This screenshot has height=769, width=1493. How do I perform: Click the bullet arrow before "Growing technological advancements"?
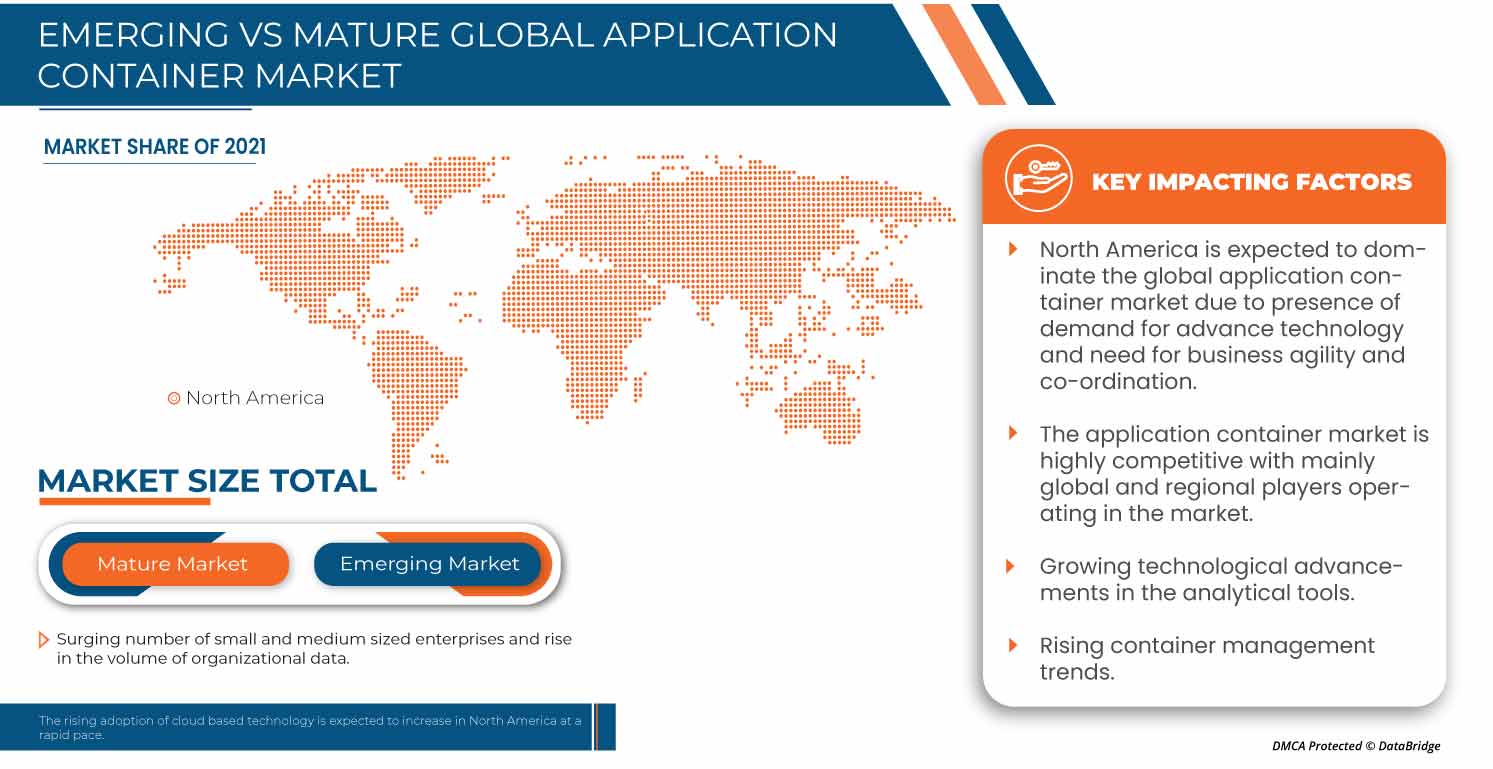click(x=1013, y=566)
